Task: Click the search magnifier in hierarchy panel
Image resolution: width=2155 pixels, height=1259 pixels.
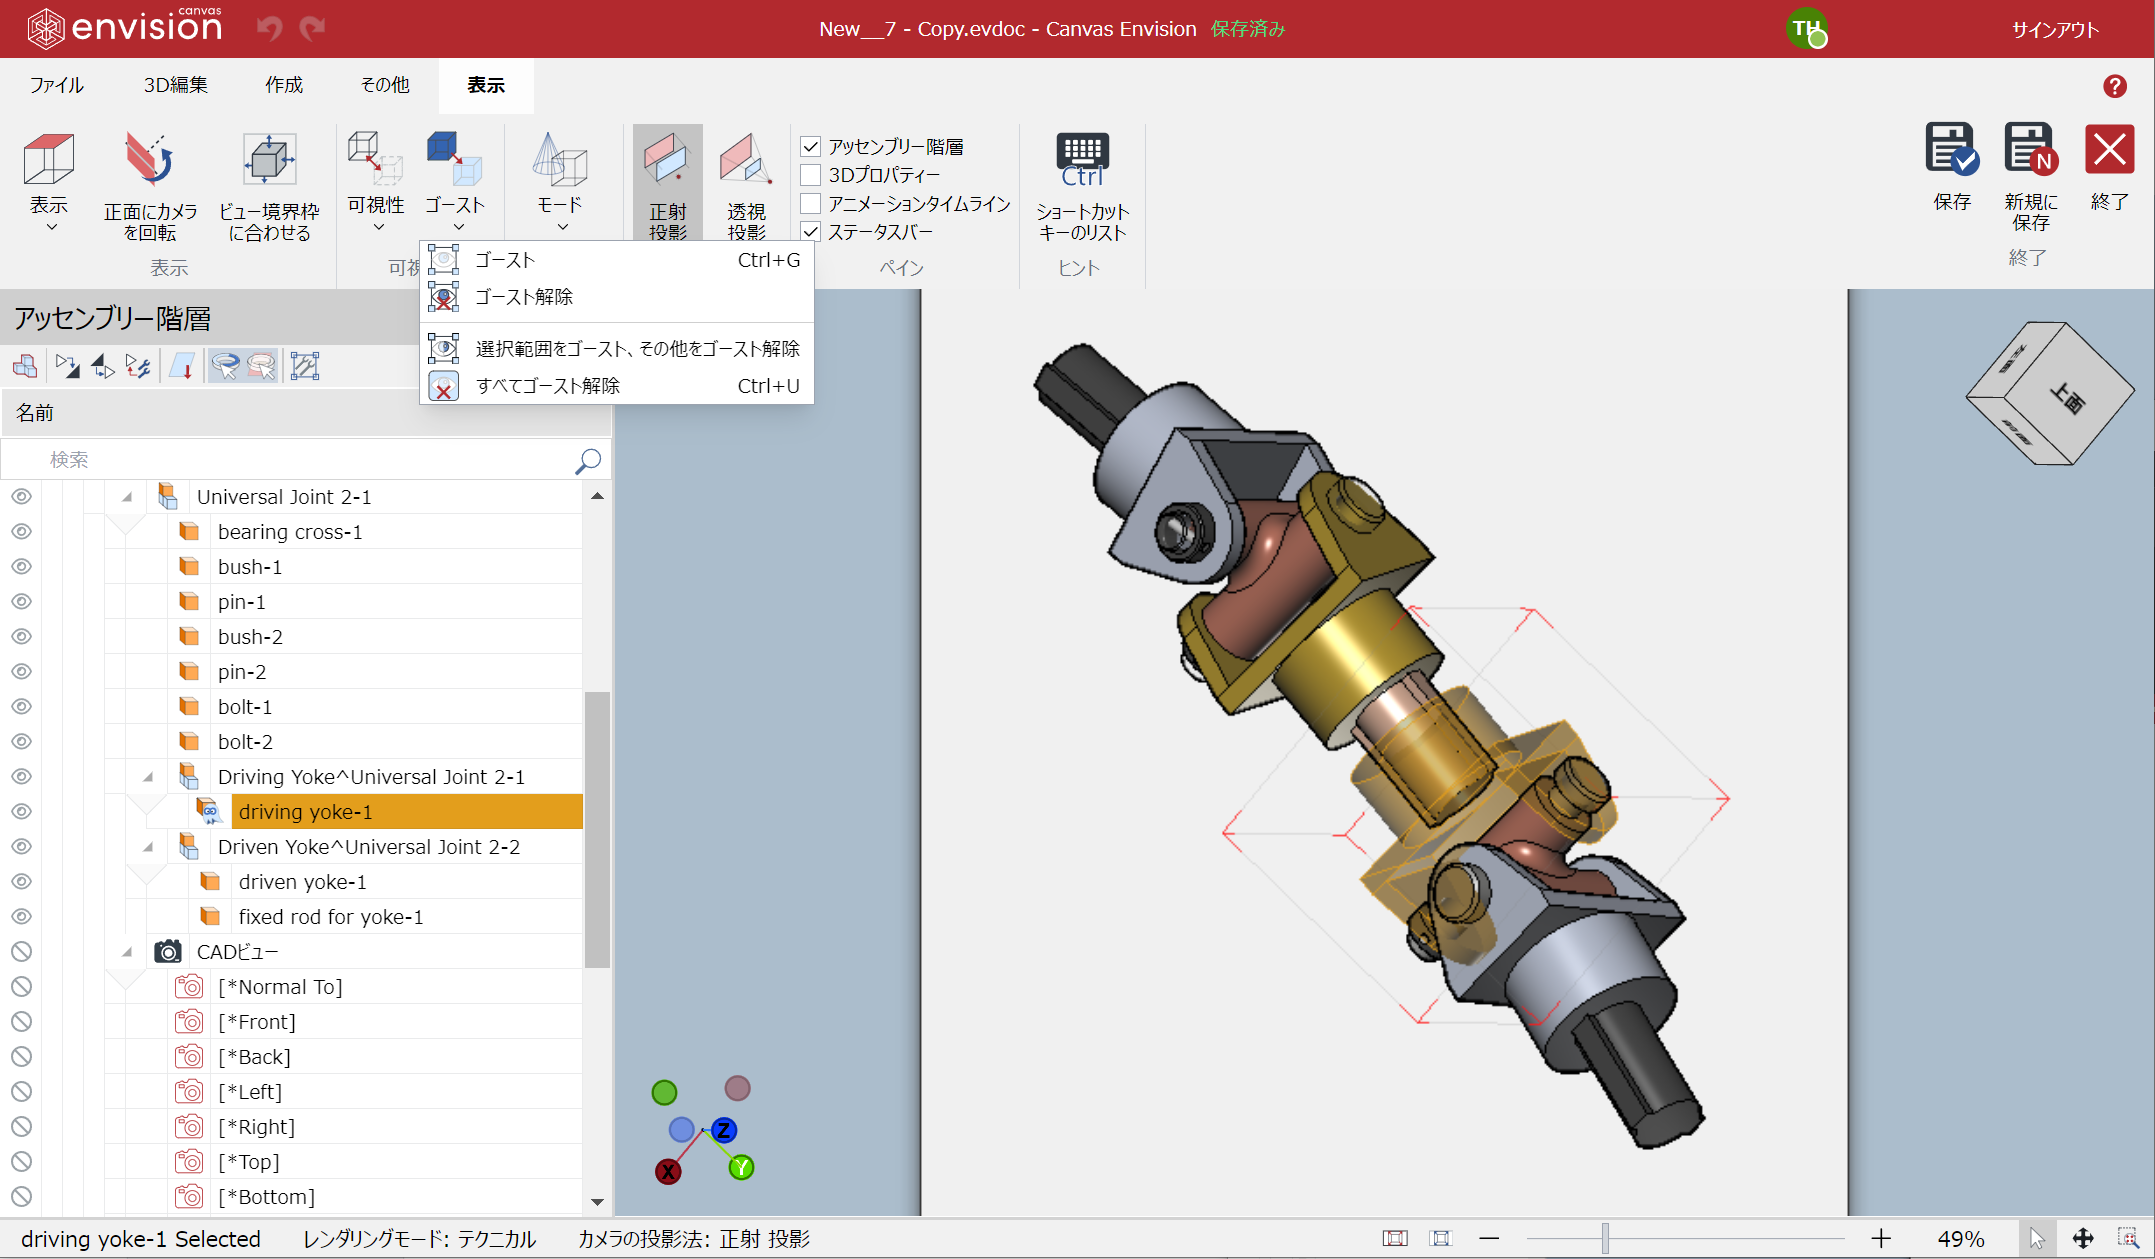Action: click(588, 460)
